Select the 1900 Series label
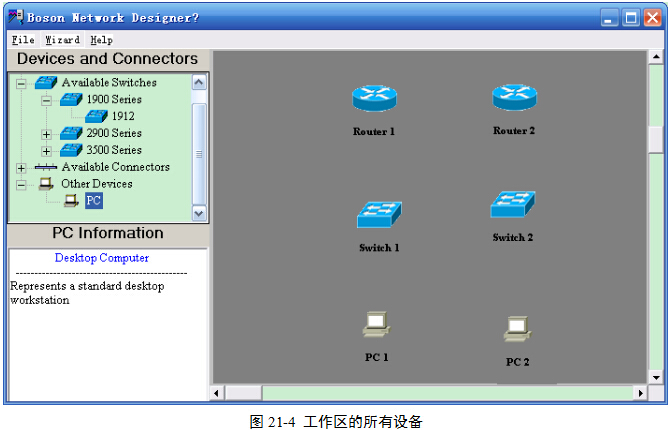 [114, 100]
